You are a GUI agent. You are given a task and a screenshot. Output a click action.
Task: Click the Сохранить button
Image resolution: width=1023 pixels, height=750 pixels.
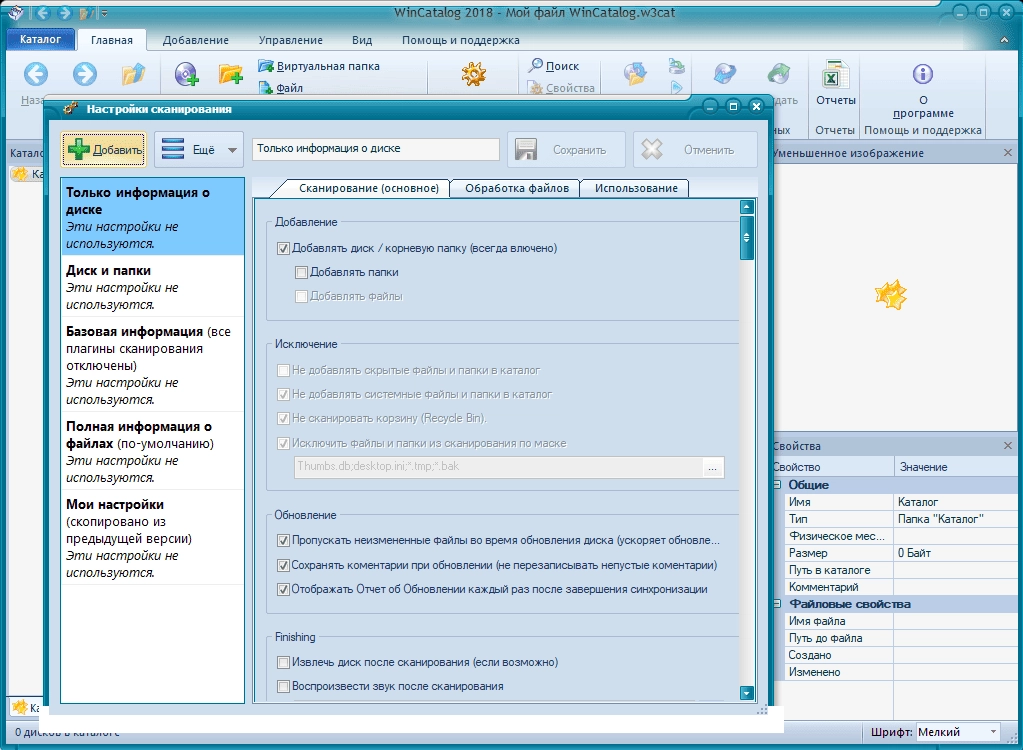566,149
